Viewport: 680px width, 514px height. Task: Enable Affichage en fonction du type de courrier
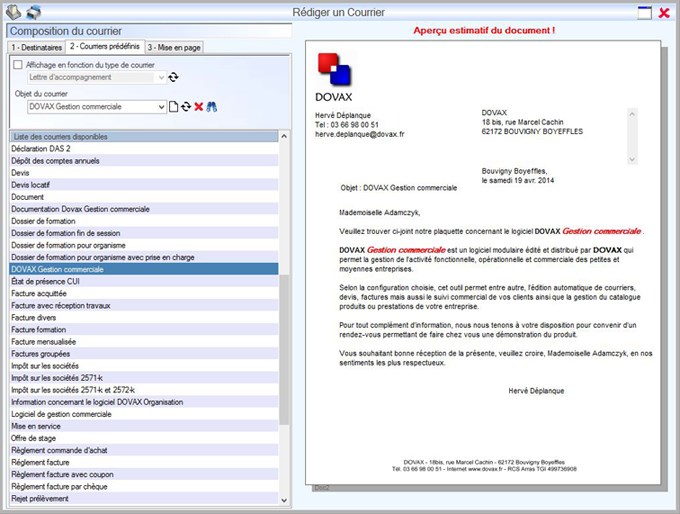click(18, 65)
